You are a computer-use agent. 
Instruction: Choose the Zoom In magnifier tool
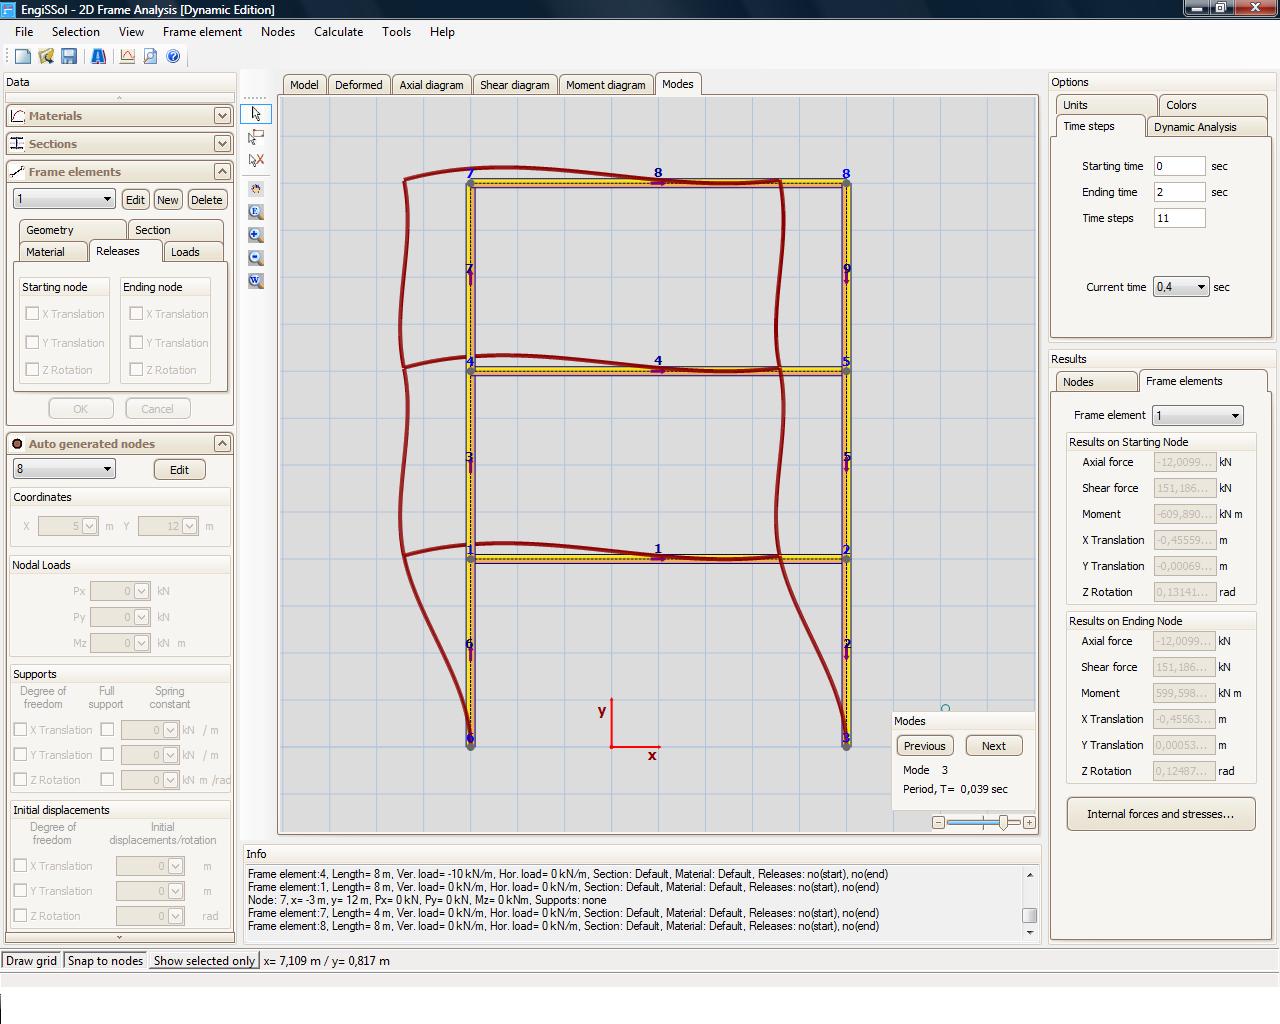tap(256, 234)
